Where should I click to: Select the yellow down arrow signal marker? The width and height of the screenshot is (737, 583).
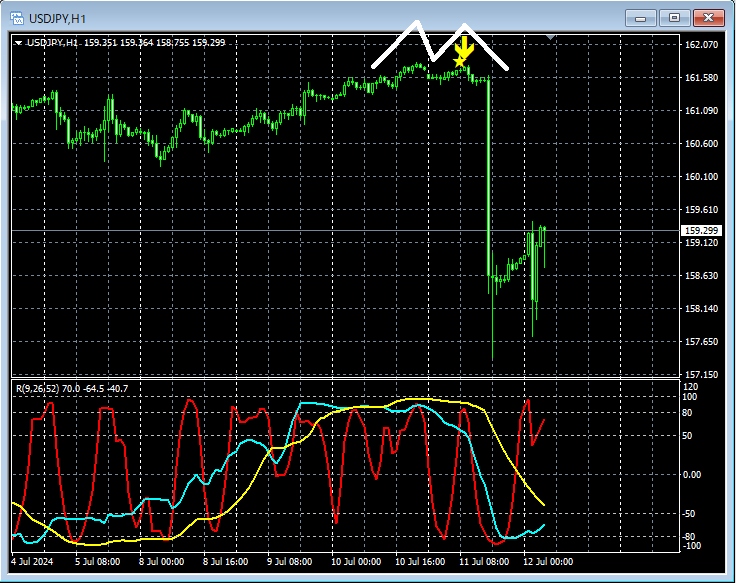tap(464, 46)
